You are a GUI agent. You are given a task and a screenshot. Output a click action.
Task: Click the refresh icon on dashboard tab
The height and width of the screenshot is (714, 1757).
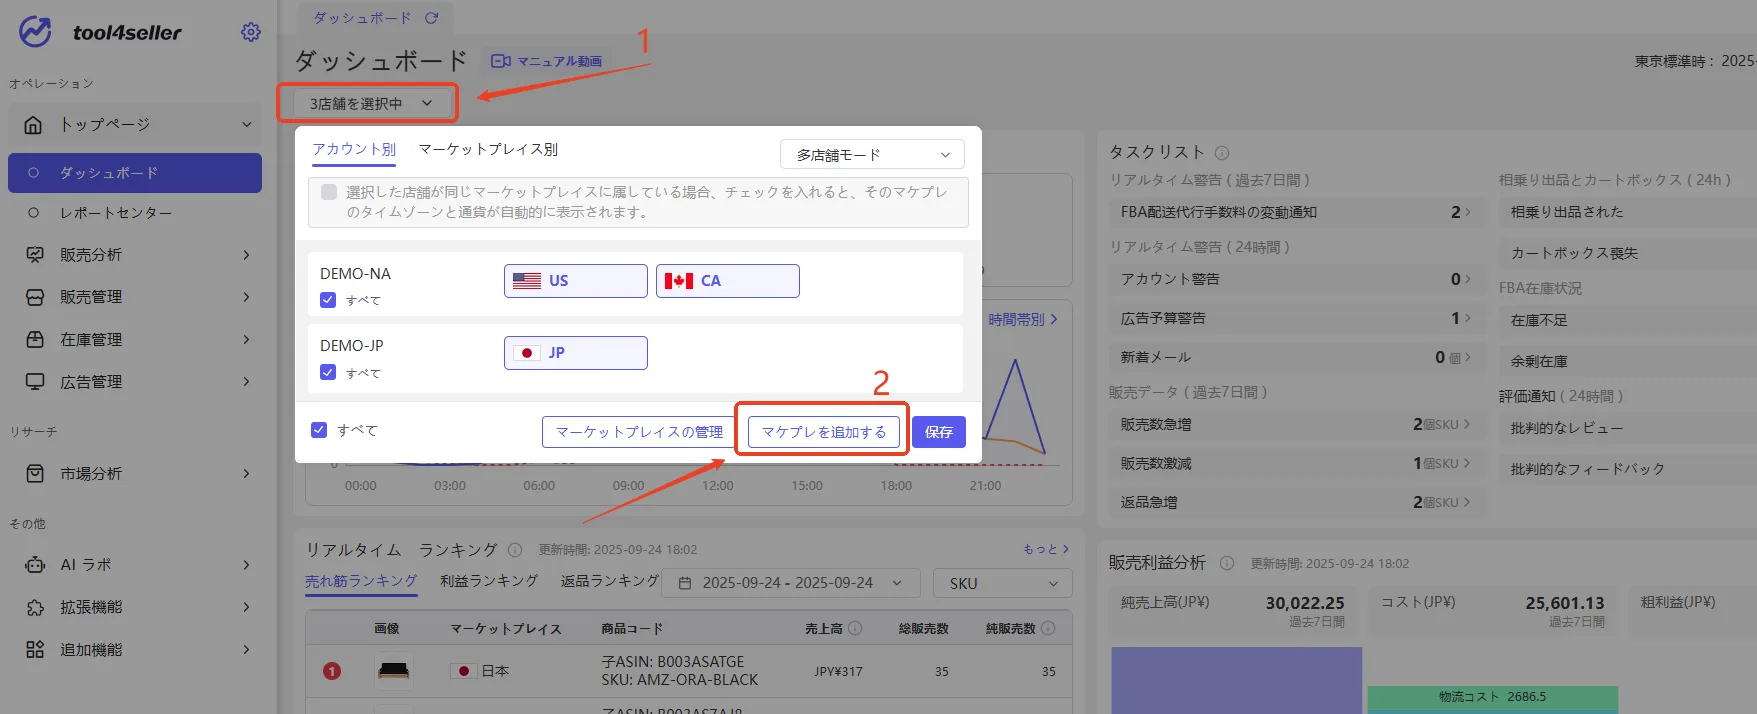pyautogui.click(x=432, y=18)
